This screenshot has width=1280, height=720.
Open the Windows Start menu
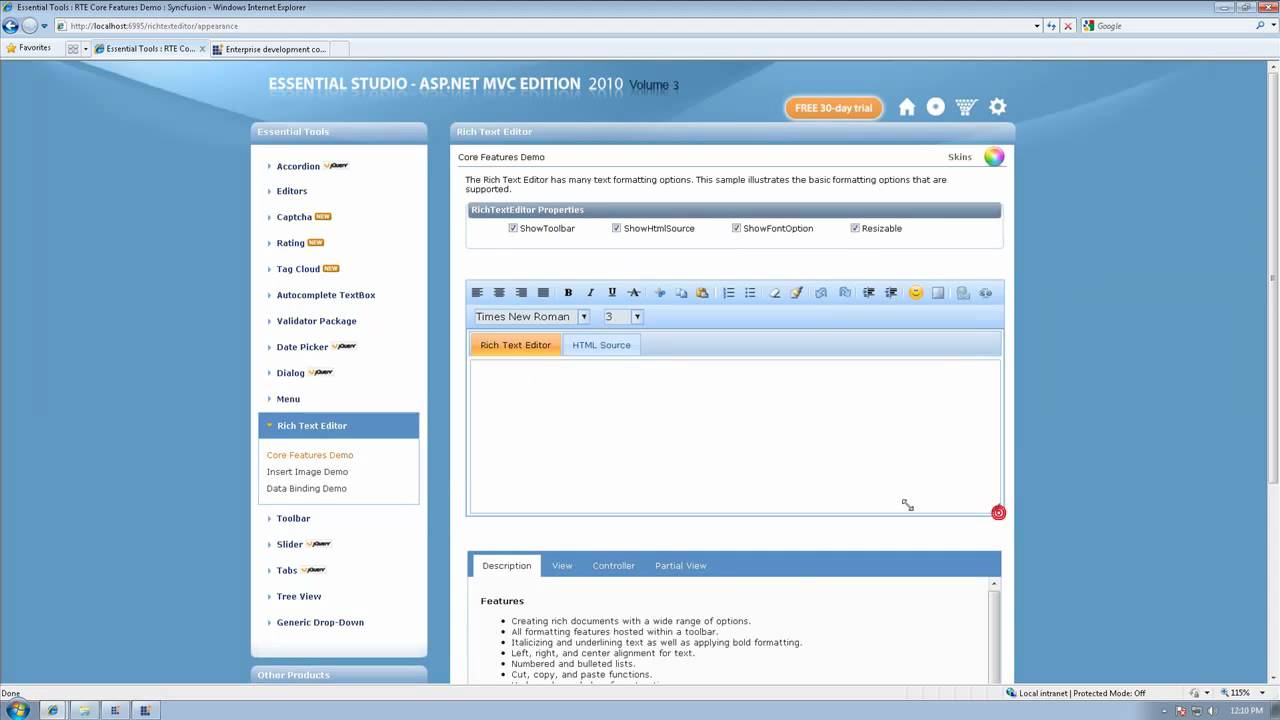point(17,710)
